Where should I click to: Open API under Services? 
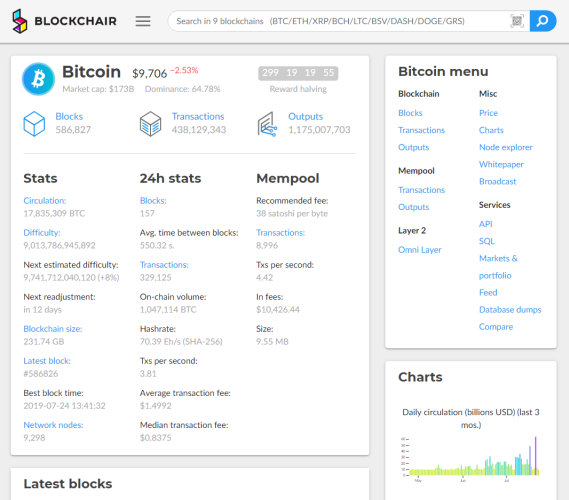(486, 224)
